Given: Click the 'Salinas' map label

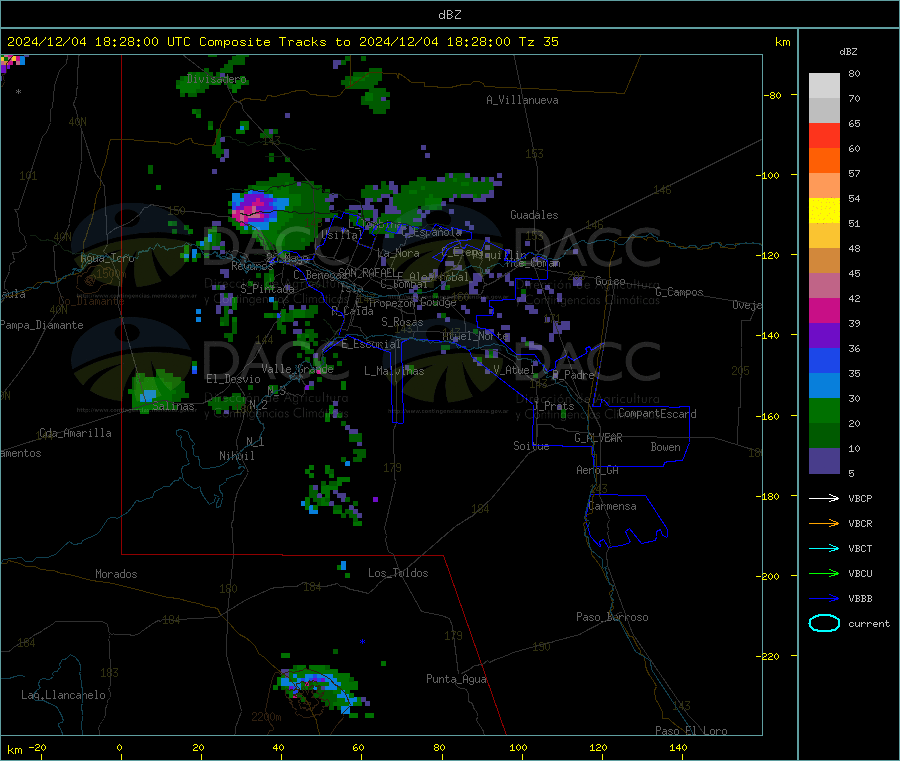Looking at the screenshot, I should click(x=173, y=406).
